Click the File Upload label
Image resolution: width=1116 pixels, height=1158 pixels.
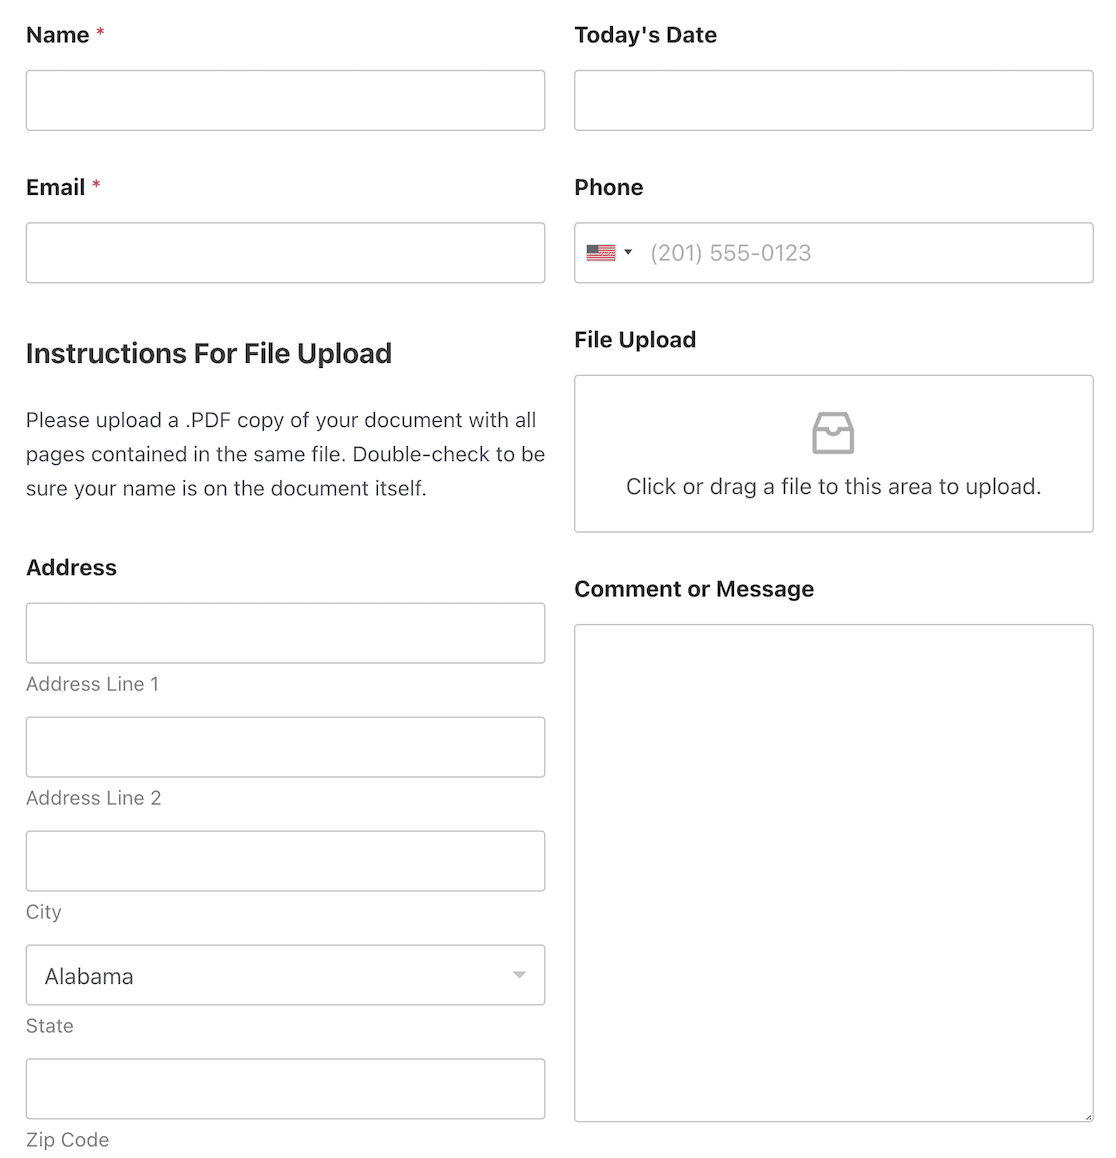point(635,340)
